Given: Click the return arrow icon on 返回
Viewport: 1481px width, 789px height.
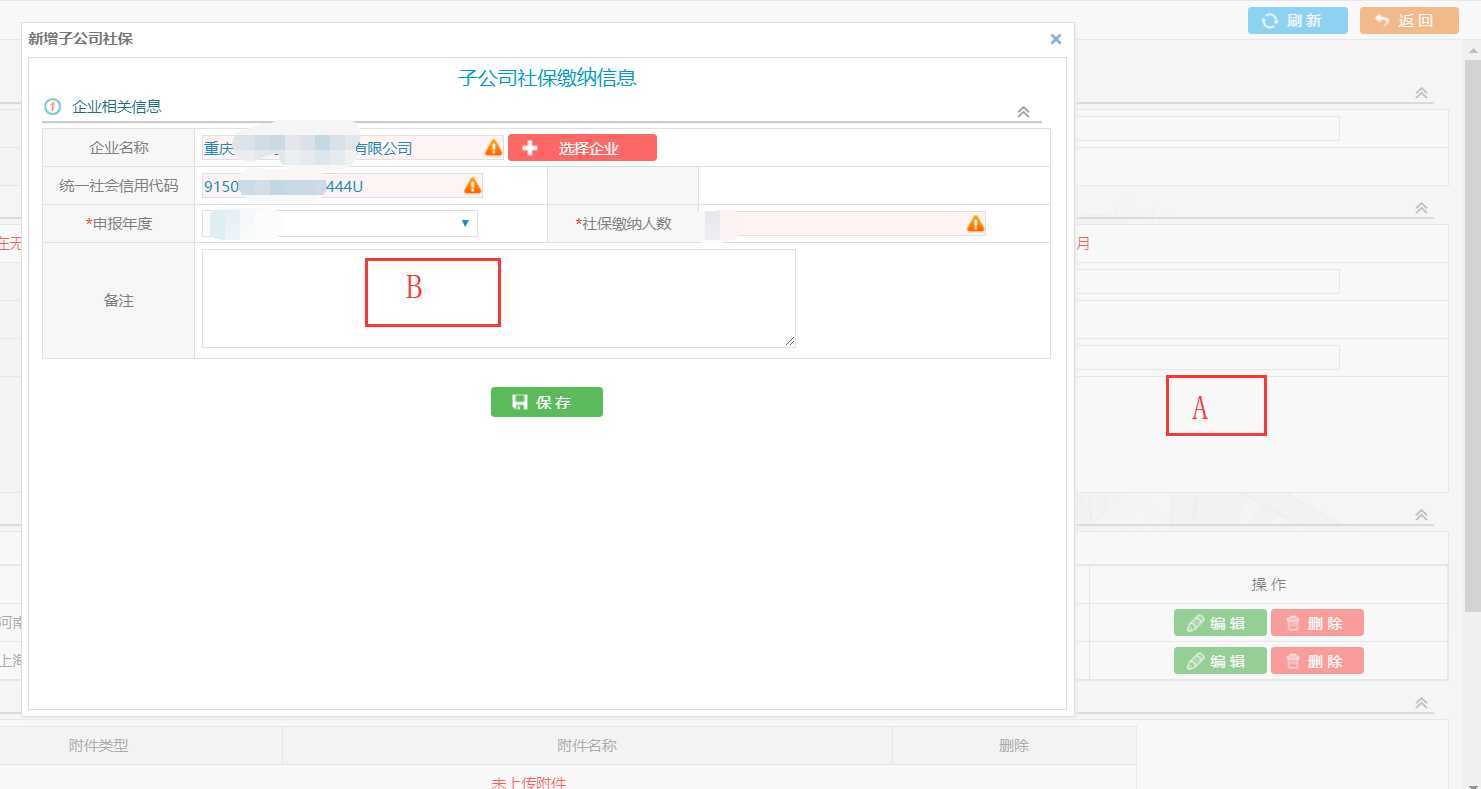Looking at the screenshot, I should [1382, 20].
